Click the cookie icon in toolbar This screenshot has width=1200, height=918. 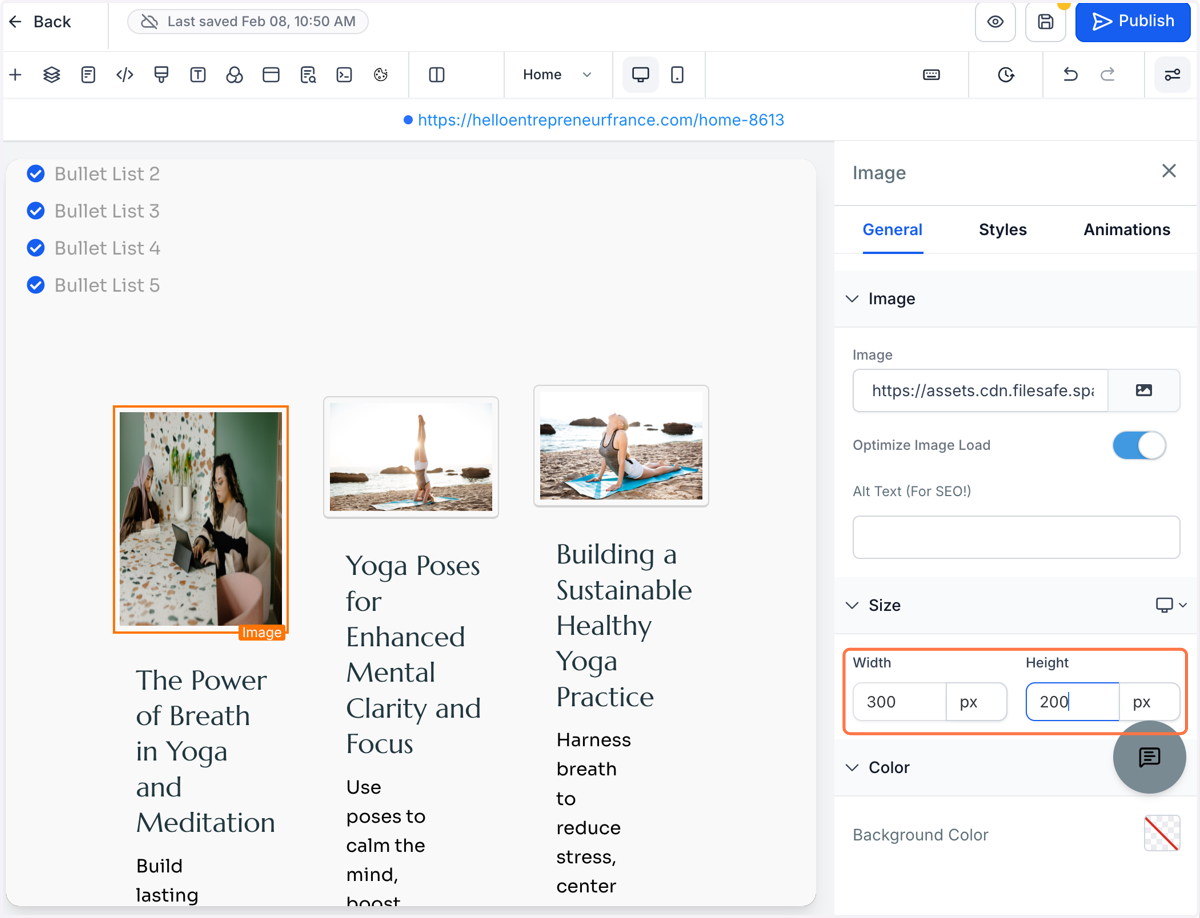coord(381,75)
